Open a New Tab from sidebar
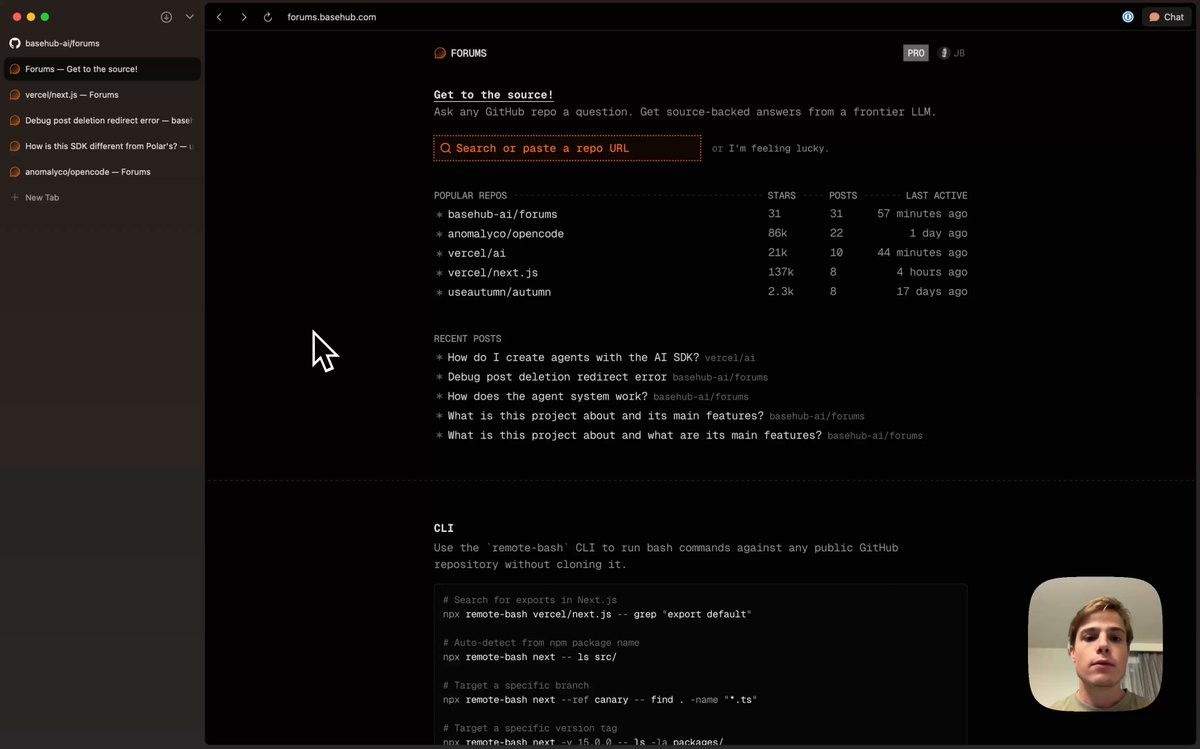 click(x=102, y=198)
